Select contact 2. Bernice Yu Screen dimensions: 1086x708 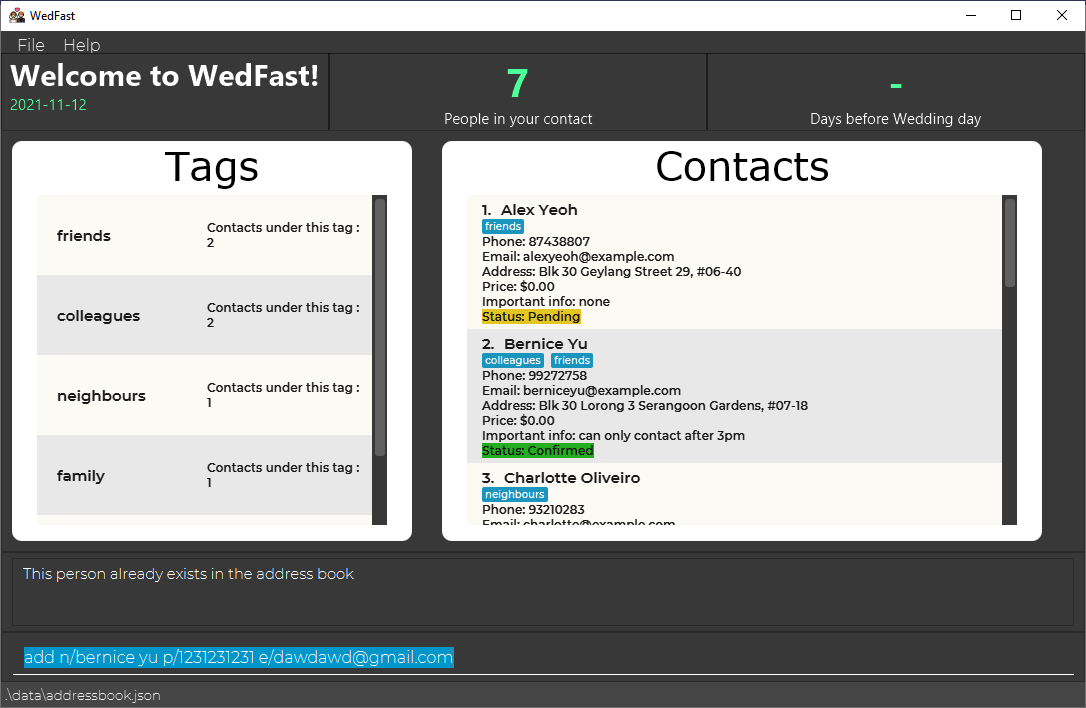734,396
